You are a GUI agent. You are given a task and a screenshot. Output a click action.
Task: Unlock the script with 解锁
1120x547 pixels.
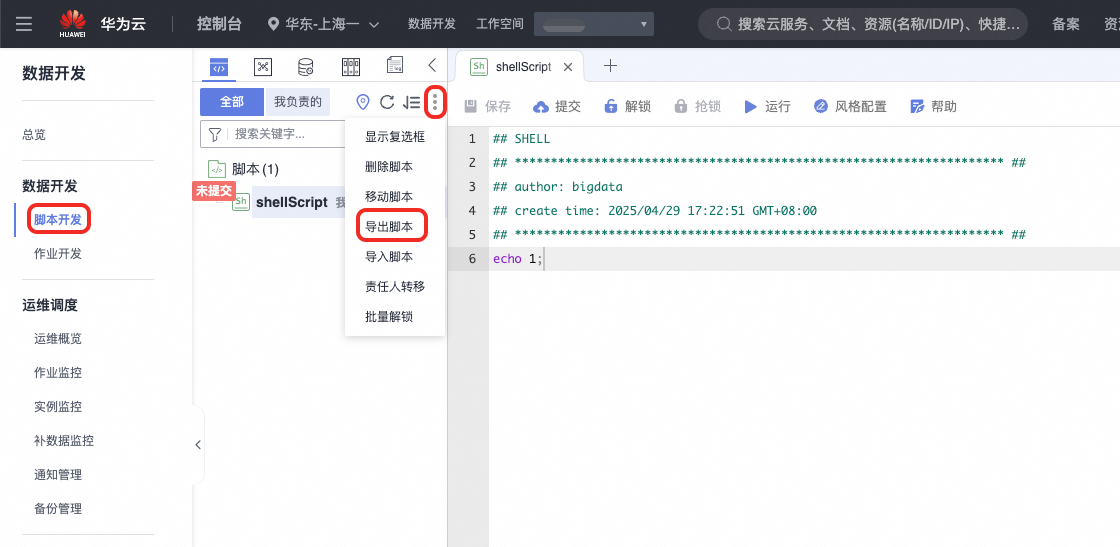point(627,106)
